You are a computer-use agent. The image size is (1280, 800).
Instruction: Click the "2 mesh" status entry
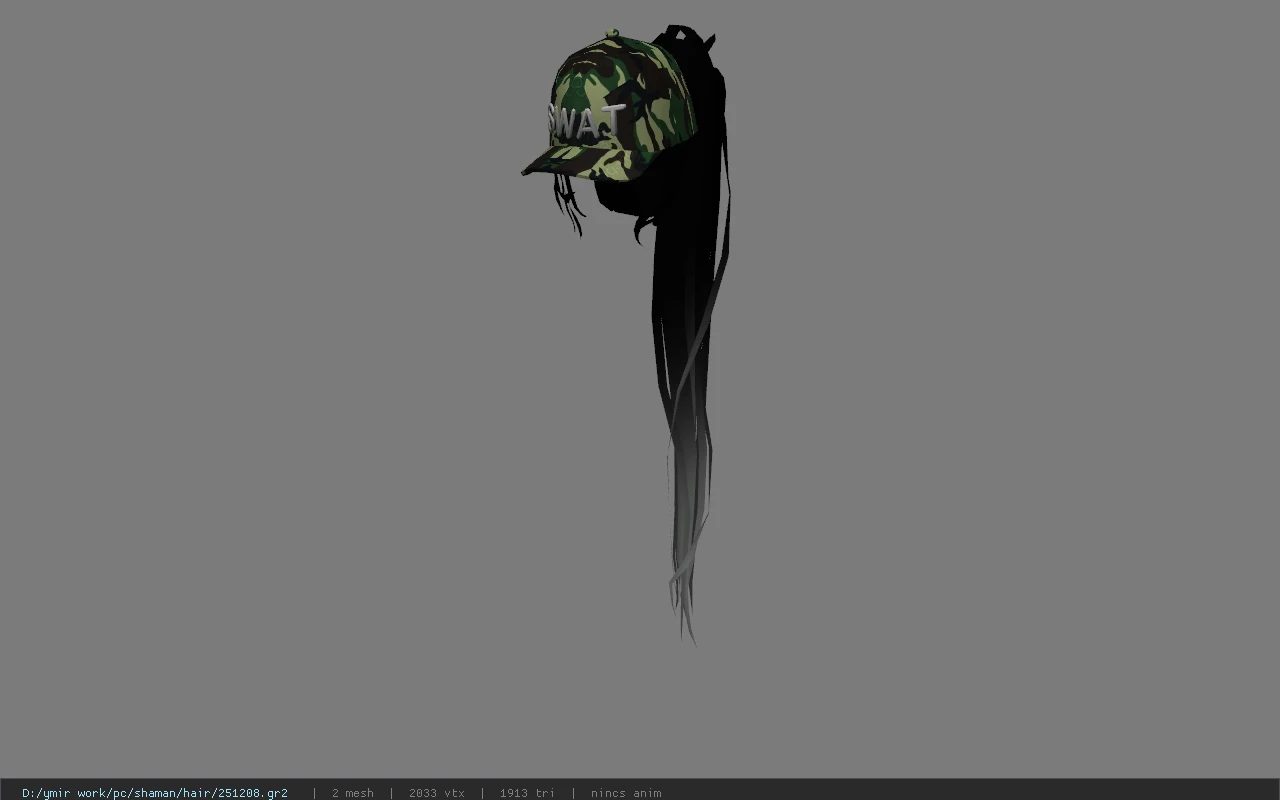click(353, 793)
